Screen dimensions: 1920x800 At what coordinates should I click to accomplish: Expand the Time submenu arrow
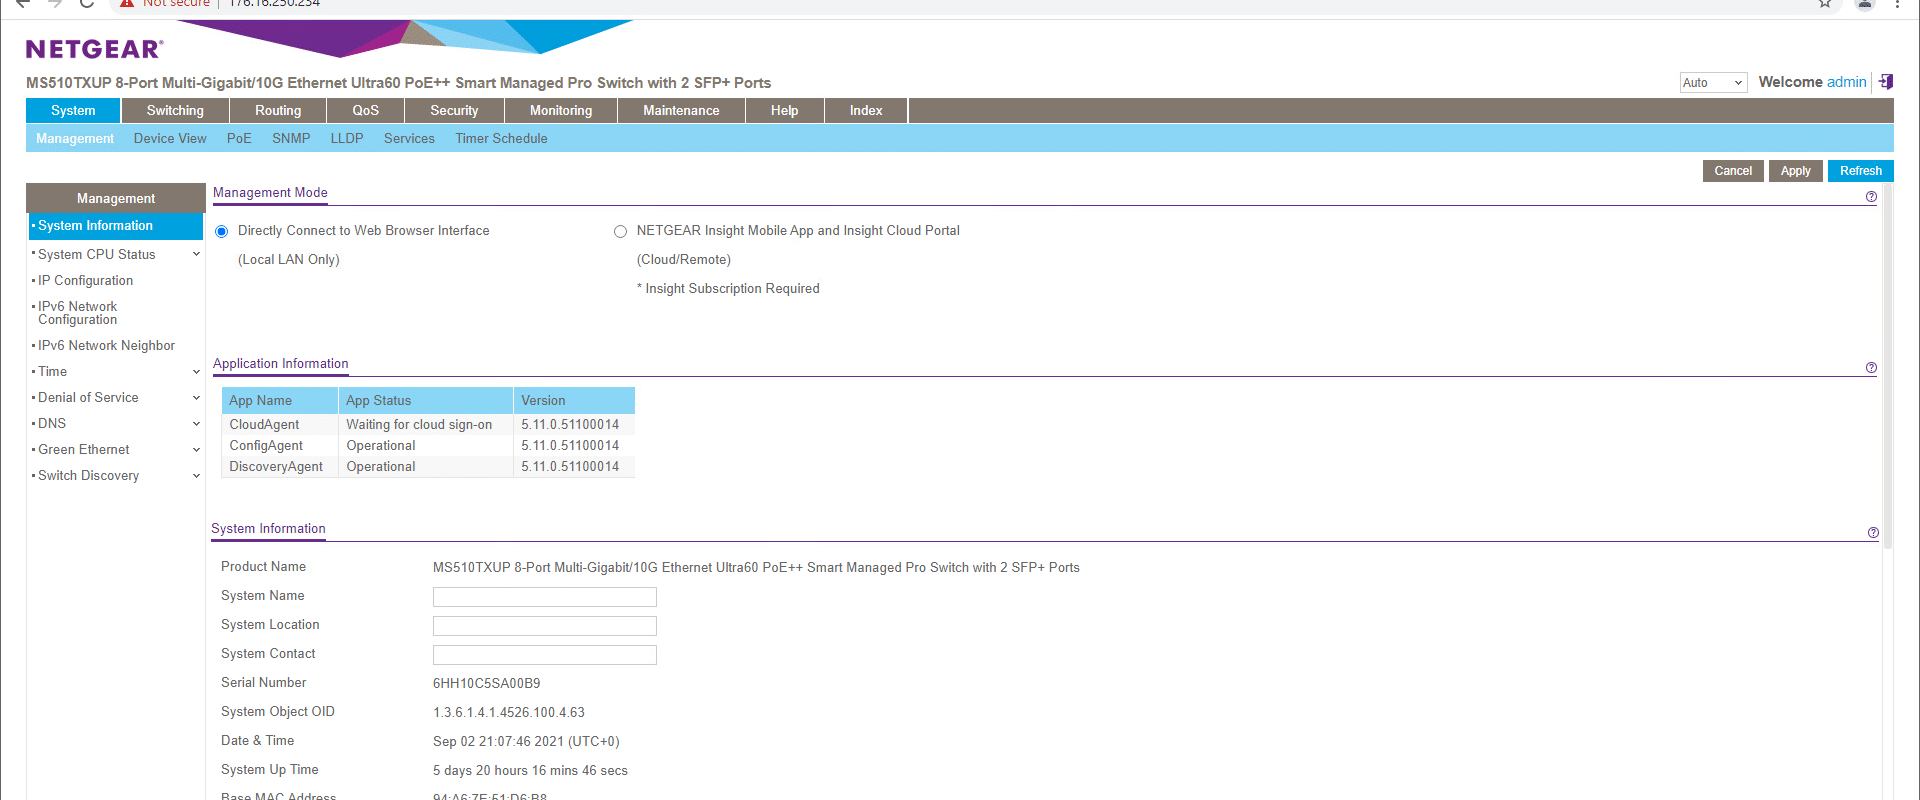pyautogui.click(x=196, y=371)
